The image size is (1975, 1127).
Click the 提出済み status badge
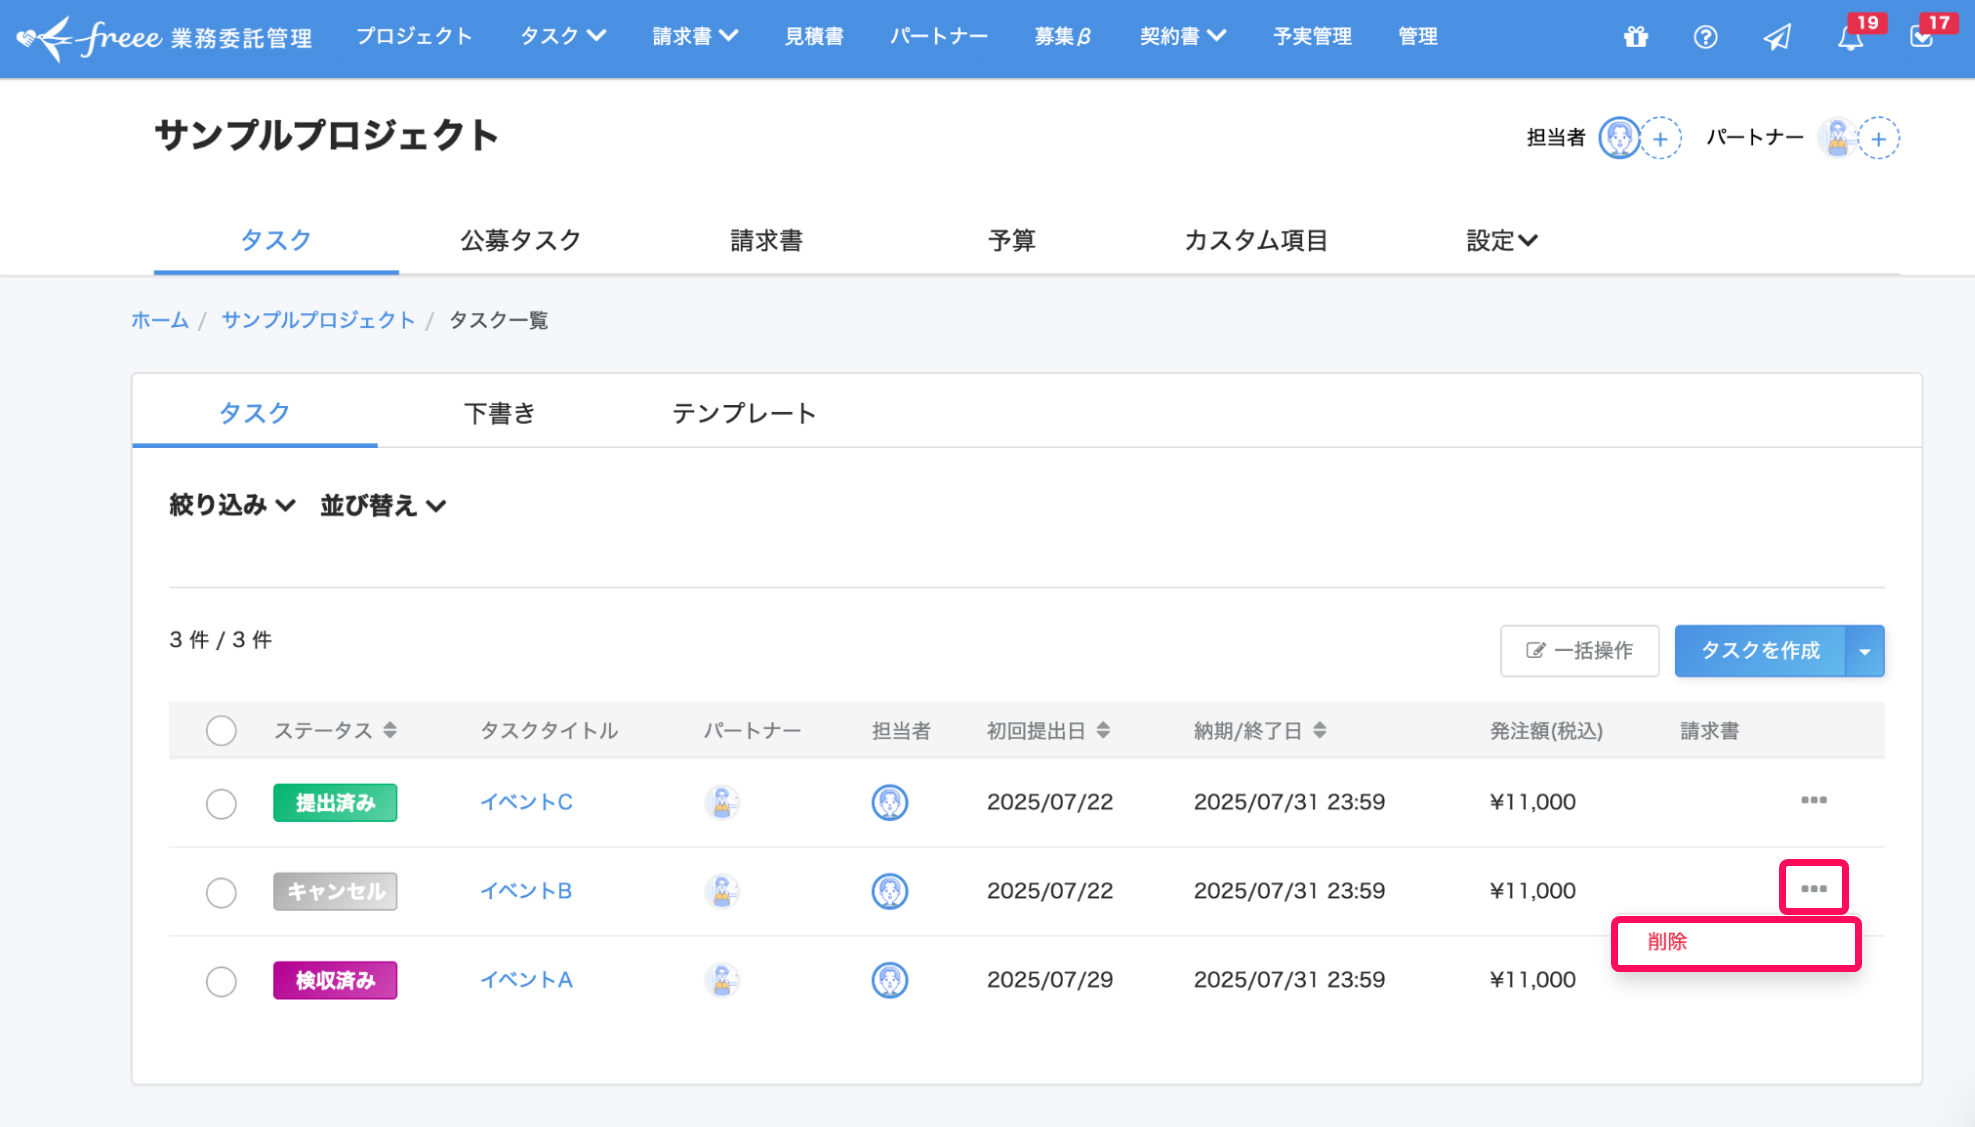click(x=335, y=803)
